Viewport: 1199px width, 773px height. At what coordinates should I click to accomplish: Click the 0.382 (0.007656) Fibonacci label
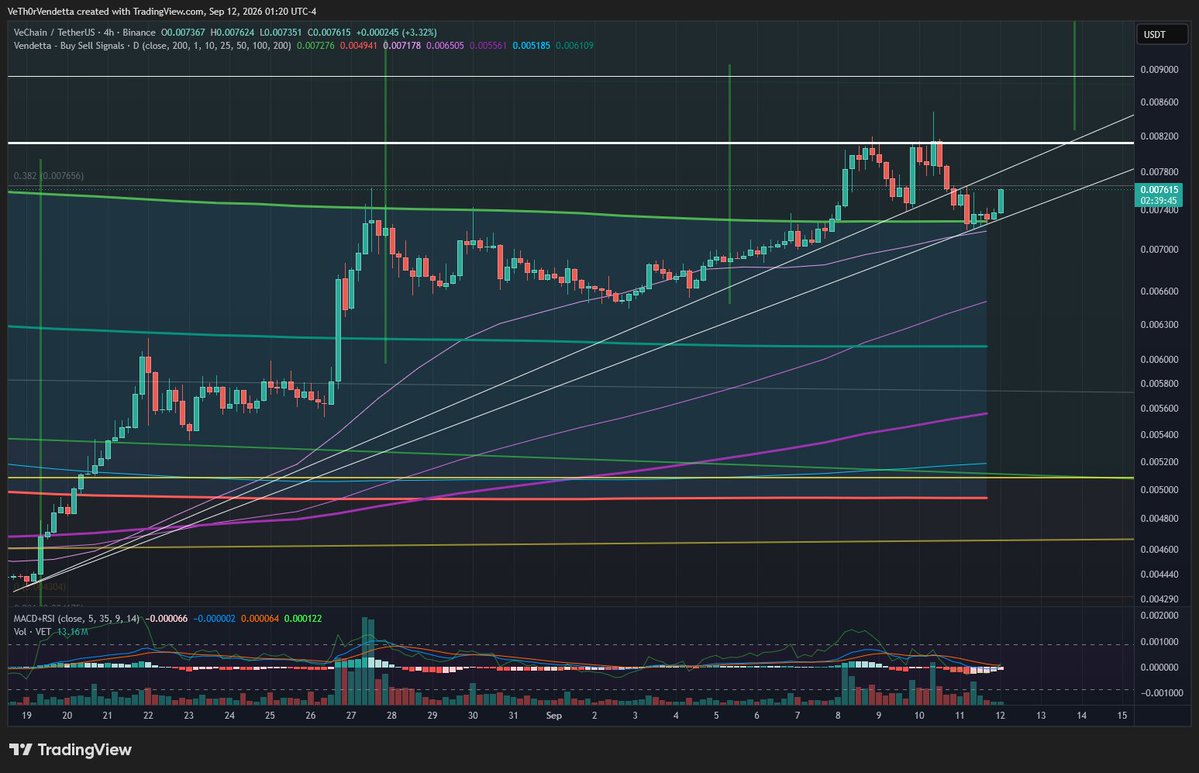pyautogui.click(x=49, y=176)
